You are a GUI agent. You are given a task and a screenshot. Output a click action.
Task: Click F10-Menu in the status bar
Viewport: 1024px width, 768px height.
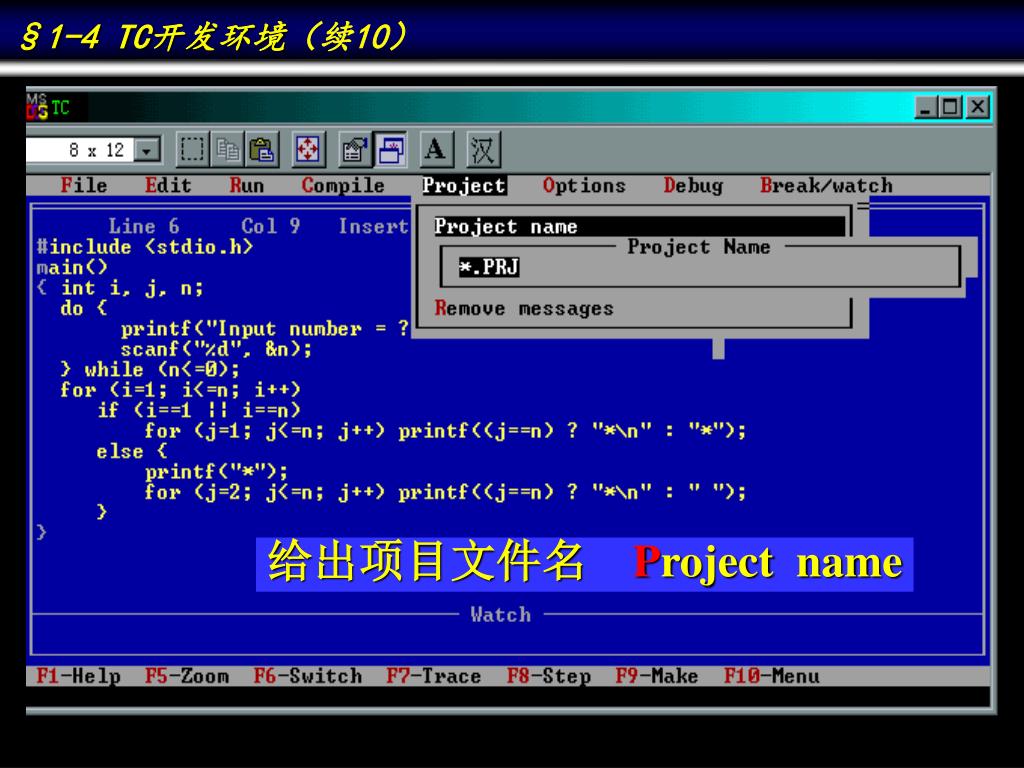[x=771, y=675]
